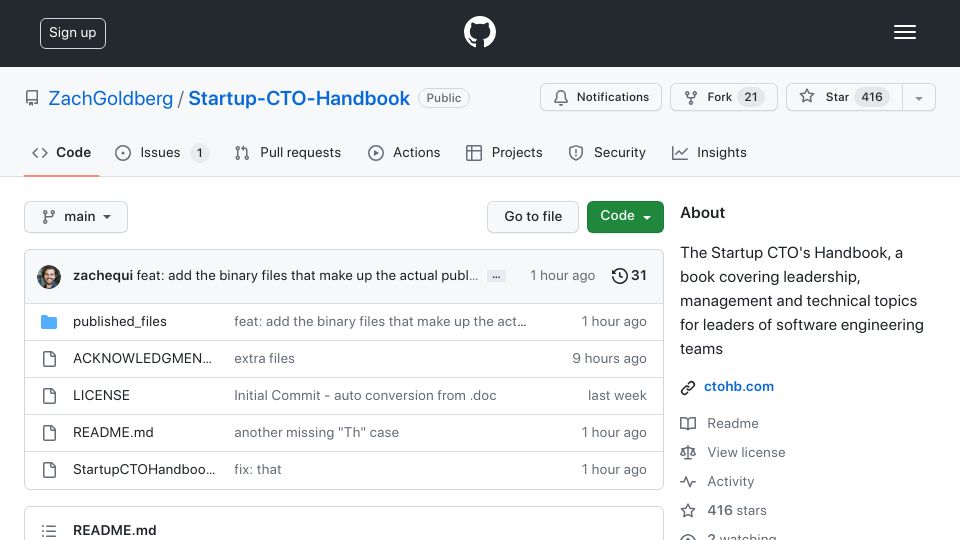
Task: Click file icon beside README.md row
Action: pyautogui.click(x=50, y=433)
